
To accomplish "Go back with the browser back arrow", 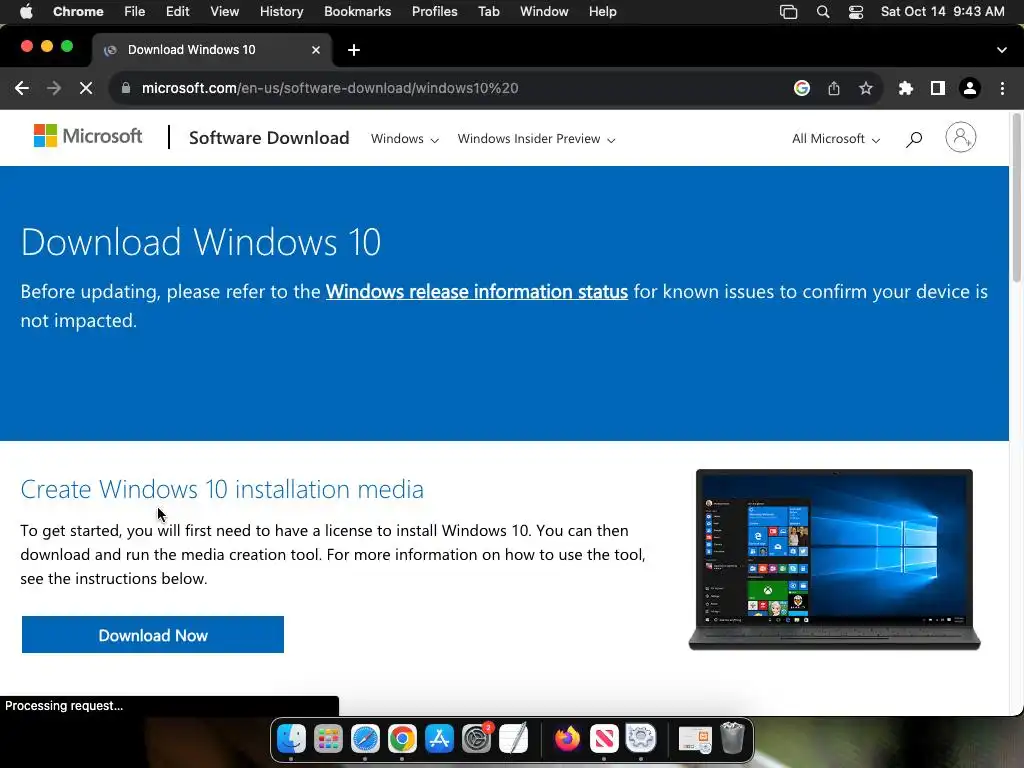I will pos(22,88).
